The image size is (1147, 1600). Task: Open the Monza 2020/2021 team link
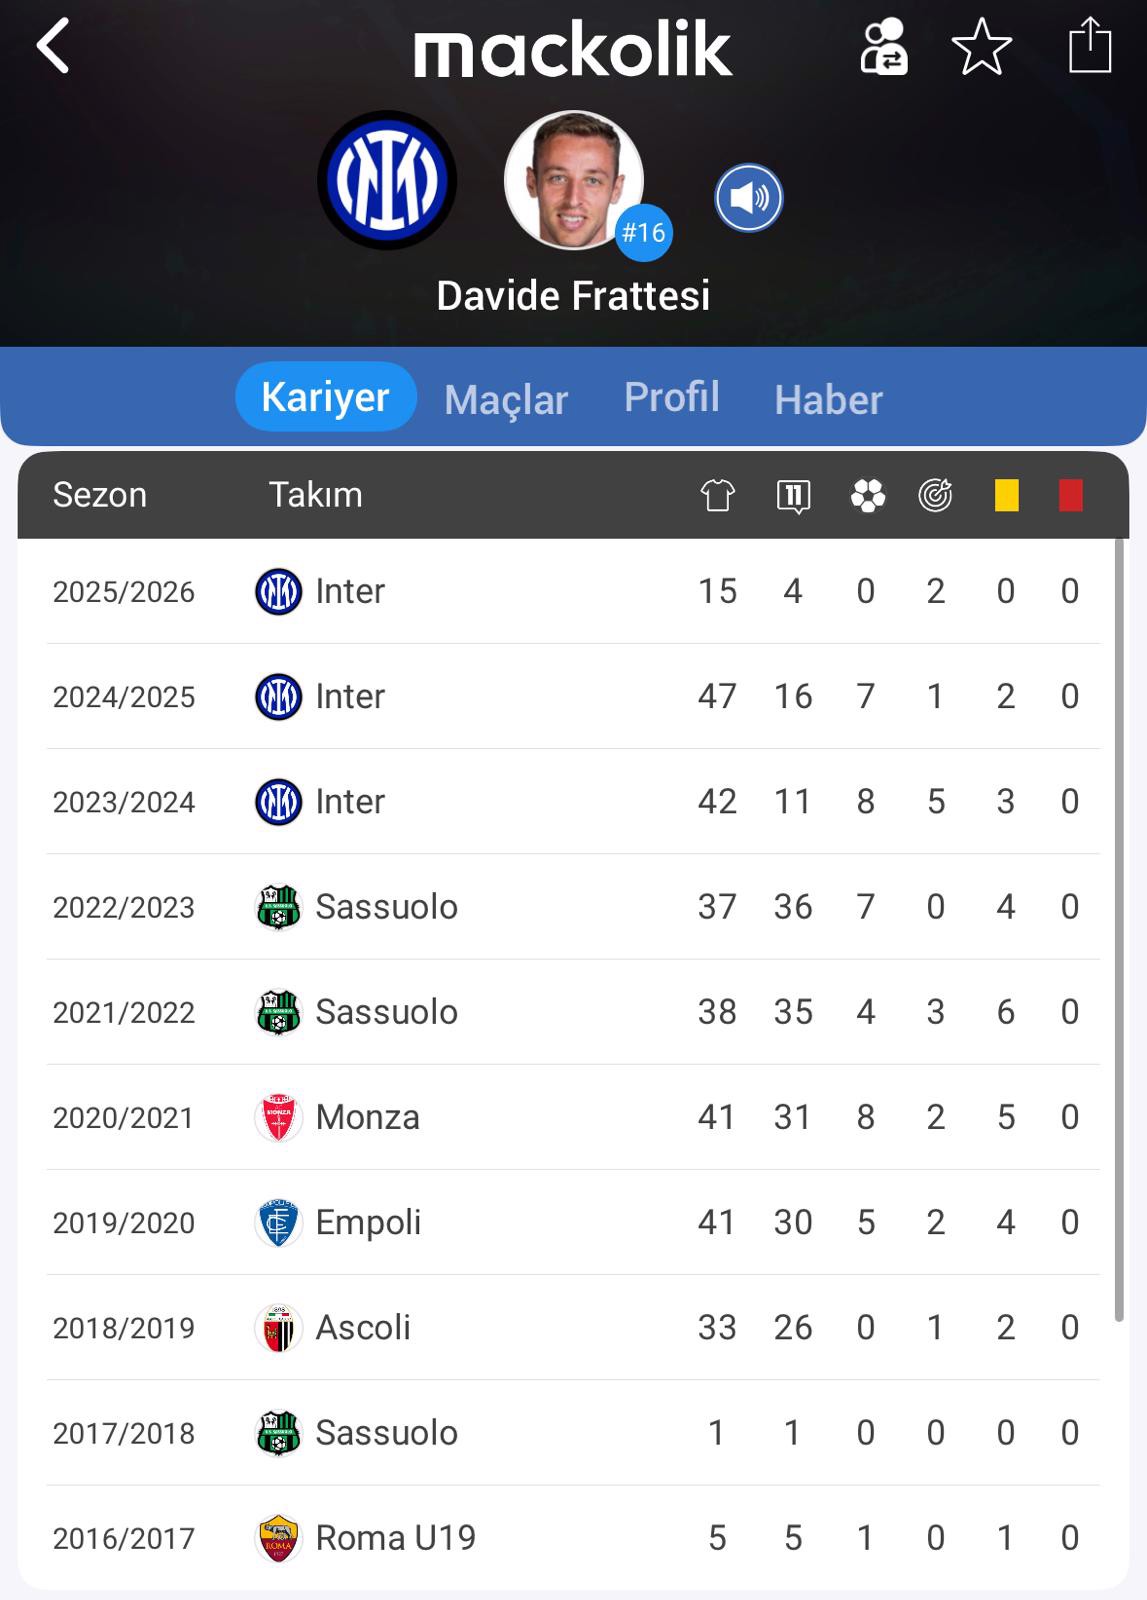click(x=367, y=1117)
